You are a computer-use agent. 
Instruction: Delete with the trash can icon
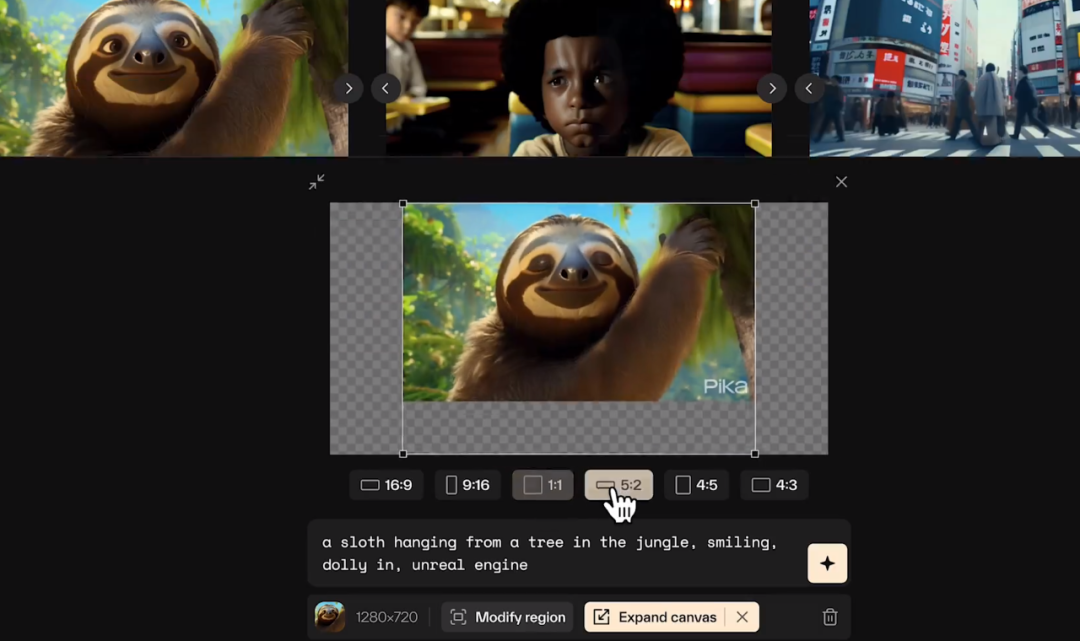(830, 617)
